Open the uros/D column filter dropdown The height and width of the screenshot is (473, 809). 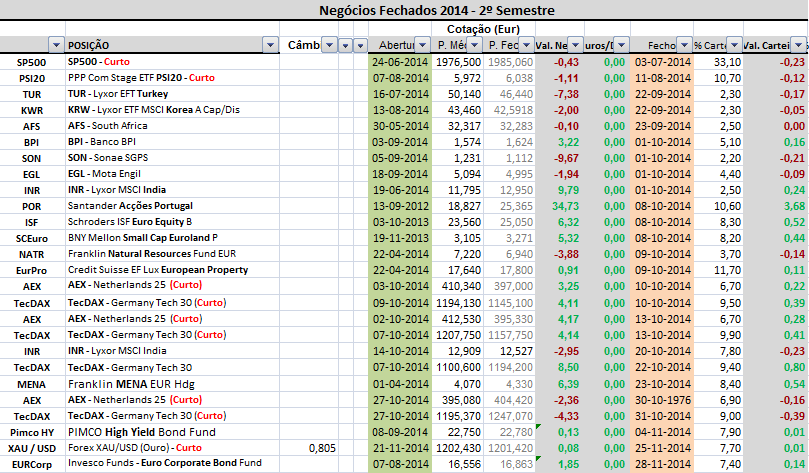coord(622,45)
